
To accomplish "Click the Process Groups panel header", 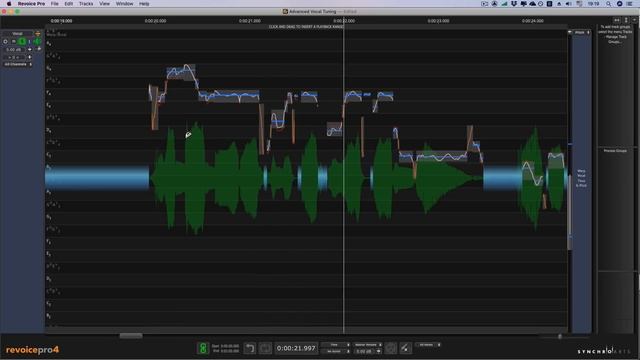I will (615, 151).
